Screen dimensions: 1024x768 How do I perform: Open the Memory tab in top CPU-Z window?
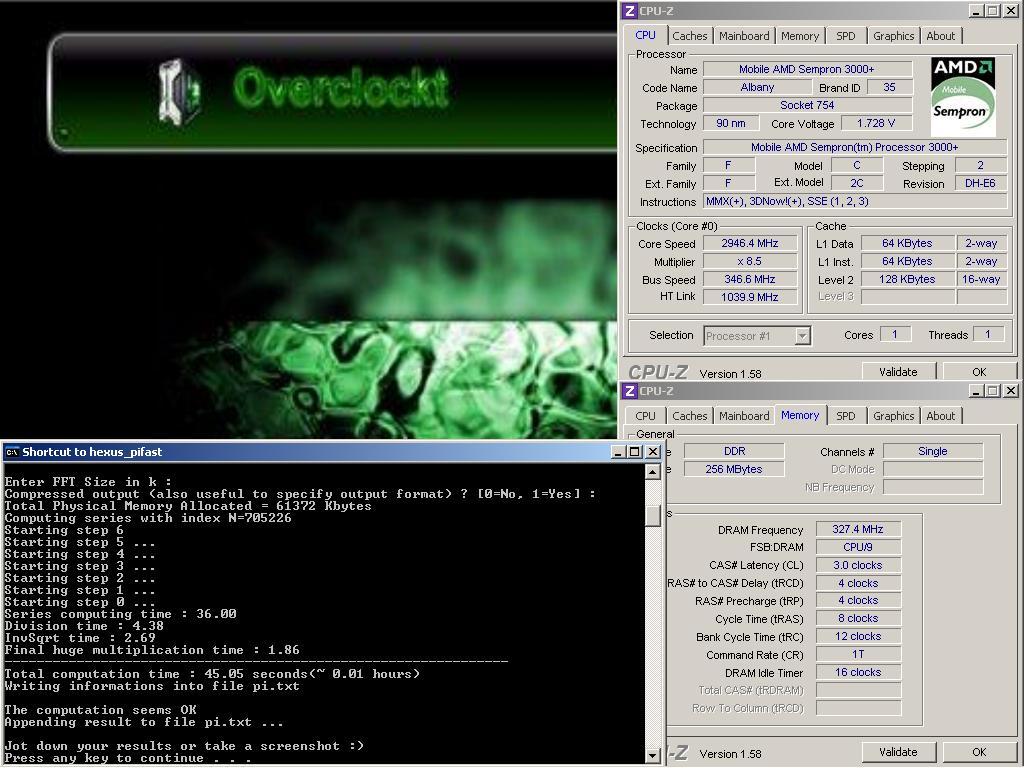click(799, 36)
